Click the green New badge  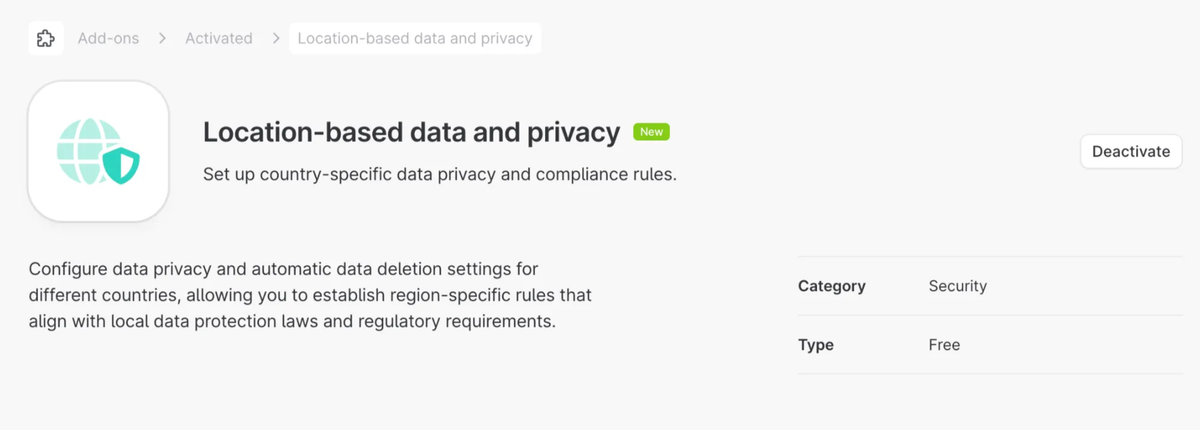[651, 132]
